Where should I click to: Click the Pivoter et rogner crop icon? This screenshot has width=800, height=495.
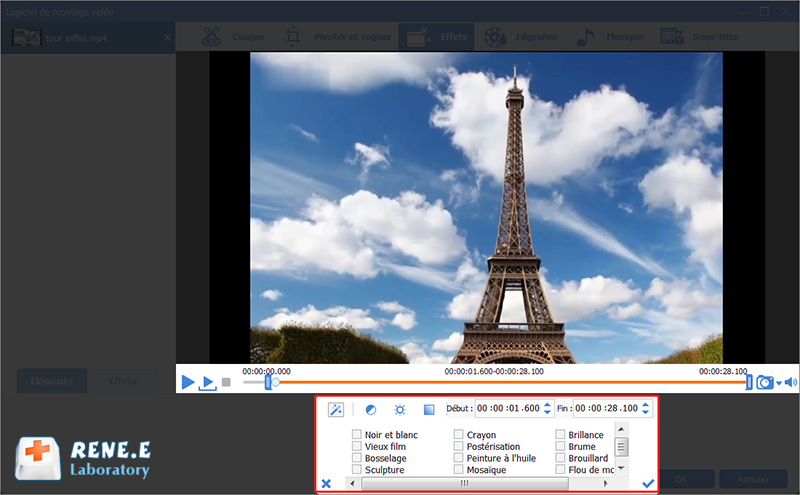pos(293,37)
